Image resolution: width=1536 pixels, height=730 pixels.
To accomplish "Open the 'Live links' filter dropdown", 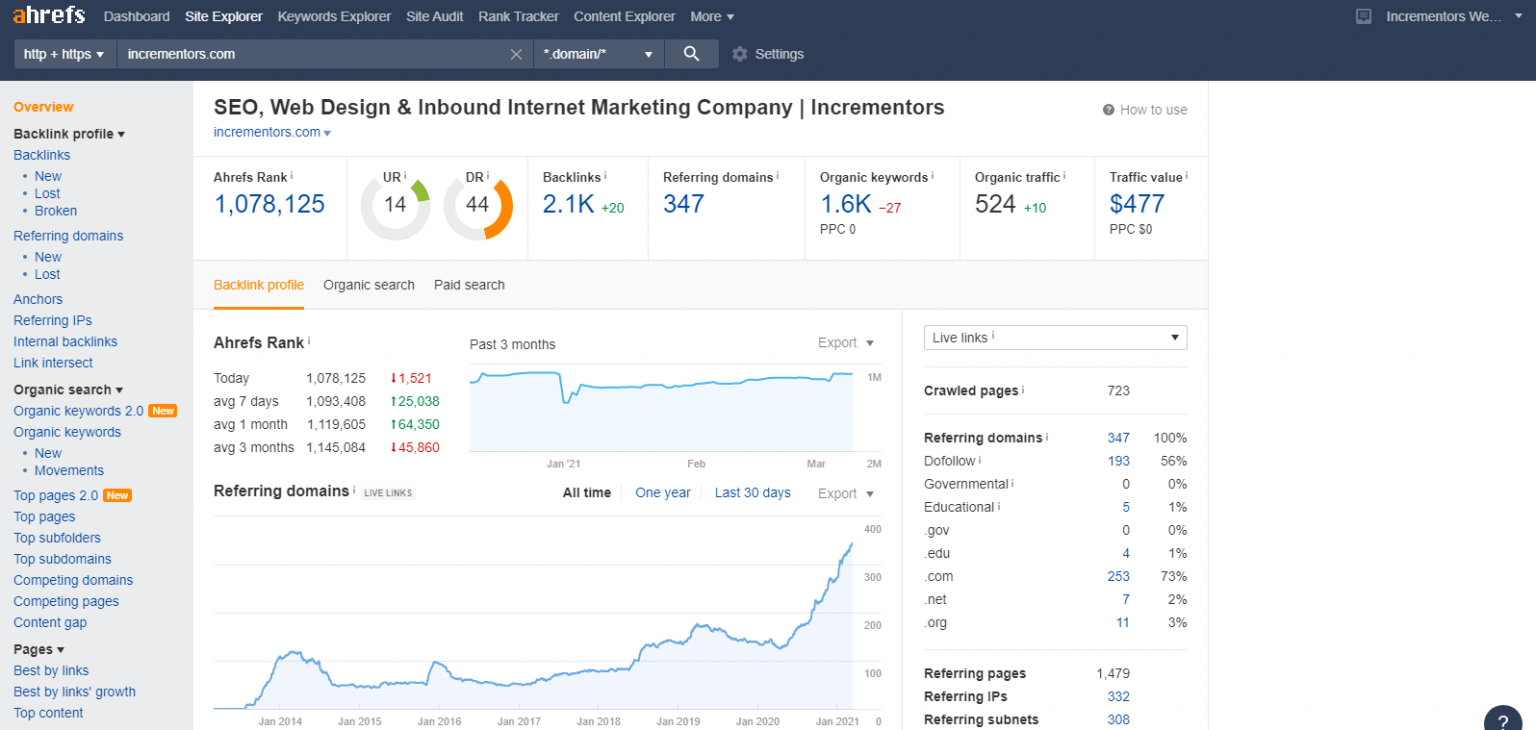I will tap(1054, 337).
